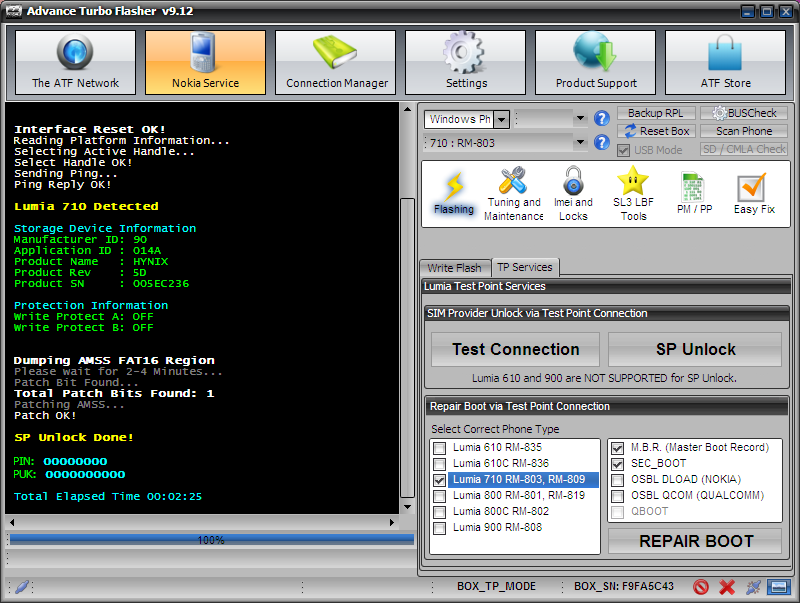
Task: Click the blue window icon in status bar
Action: tap(779, 587)
